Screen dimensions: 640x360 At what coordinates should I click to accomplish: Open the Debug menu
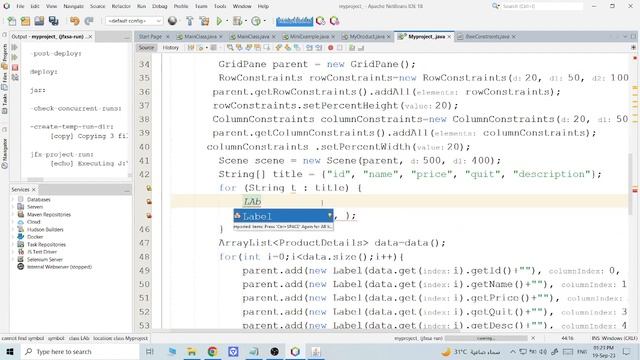click(x=160, y=7)
